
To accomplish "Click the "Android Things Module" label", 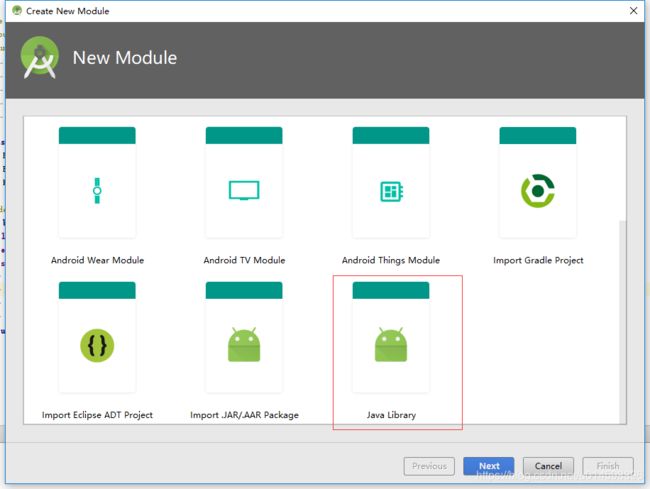I will [x=391, y=260].
